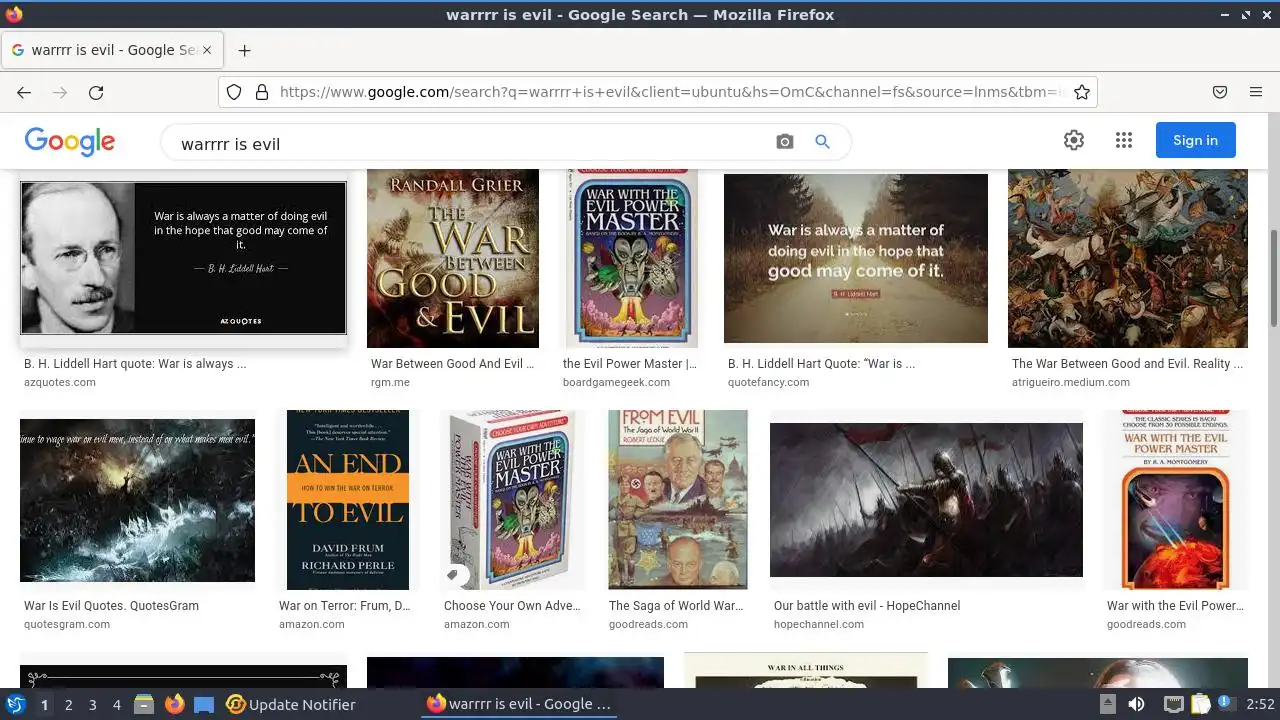Click the atrigueiro.medium.com source text
1280x720 pixels.
(x=1071, y=382)
